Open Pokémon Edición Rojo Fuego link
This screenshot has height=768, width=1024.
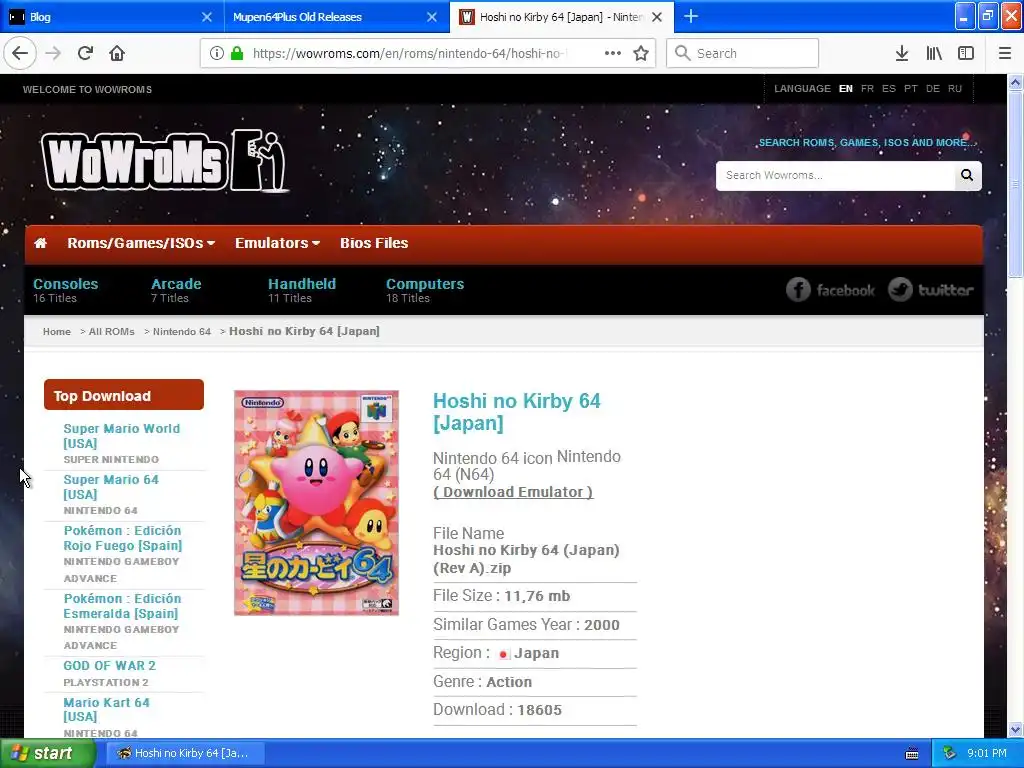123,538
